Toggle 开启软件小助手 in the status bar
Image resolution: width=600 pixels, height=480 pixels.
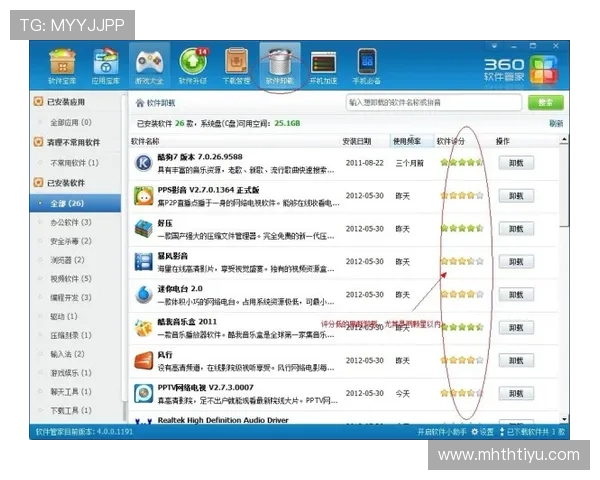point(442,431)
